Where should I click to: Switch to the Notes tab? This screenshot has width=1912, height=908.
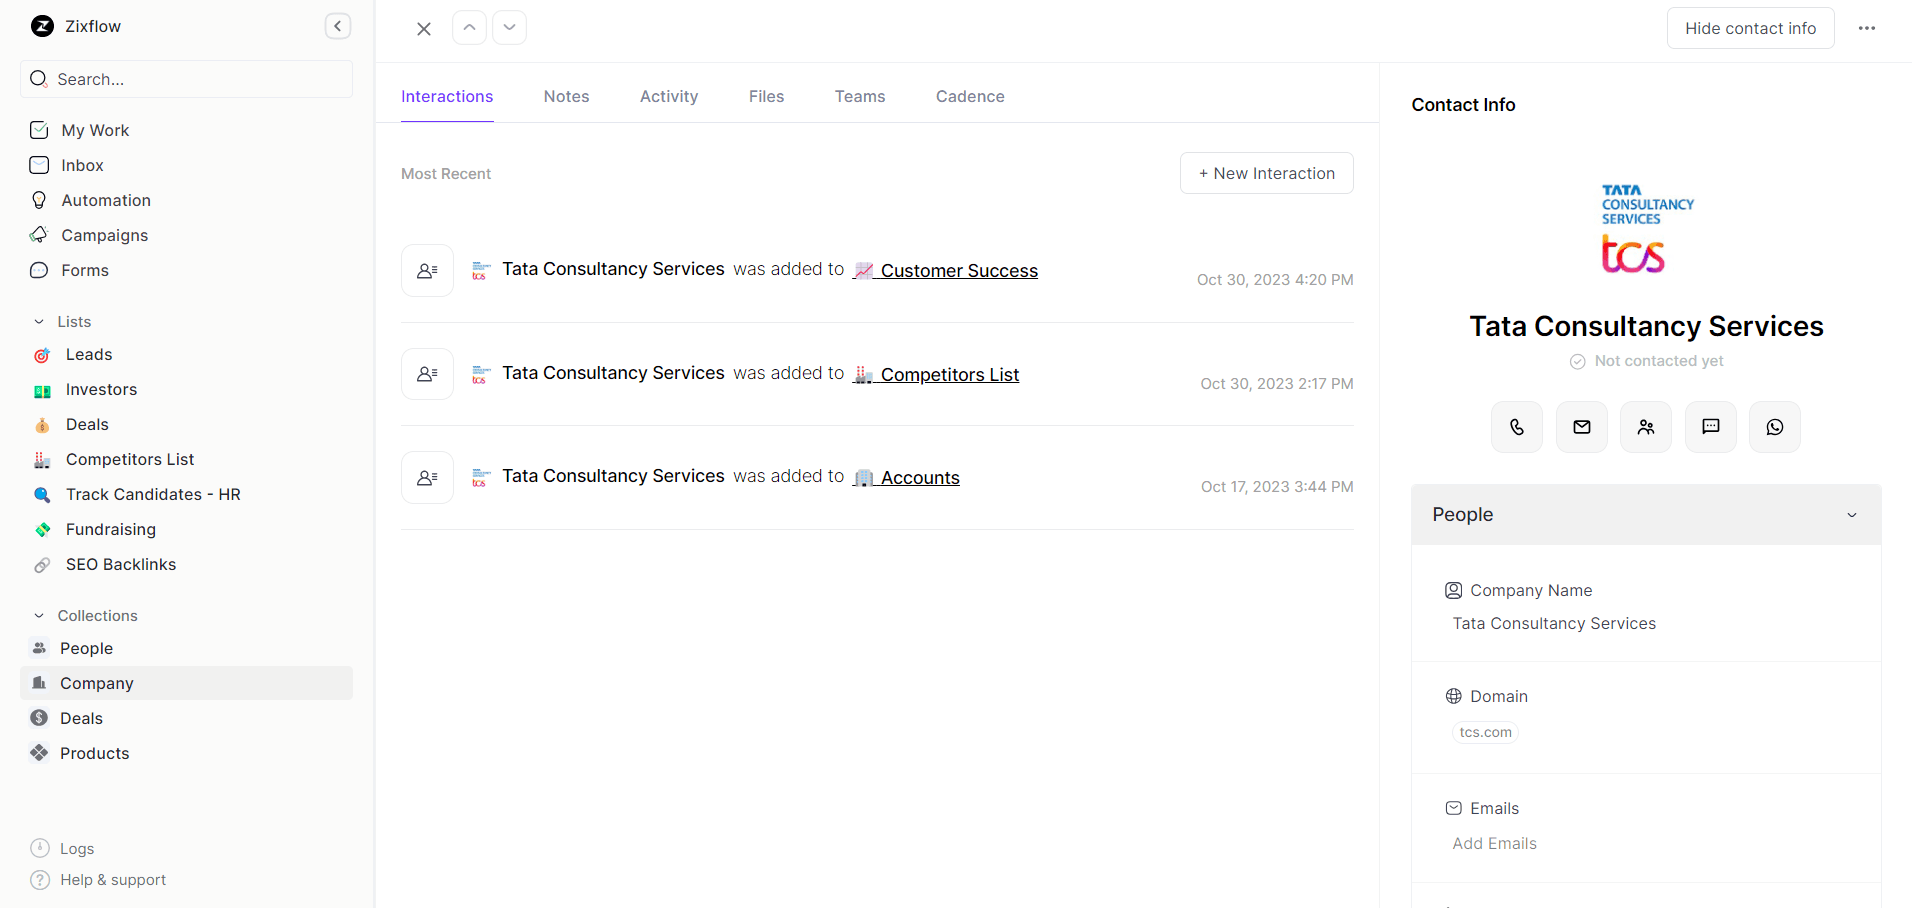(x=566, y=96)
